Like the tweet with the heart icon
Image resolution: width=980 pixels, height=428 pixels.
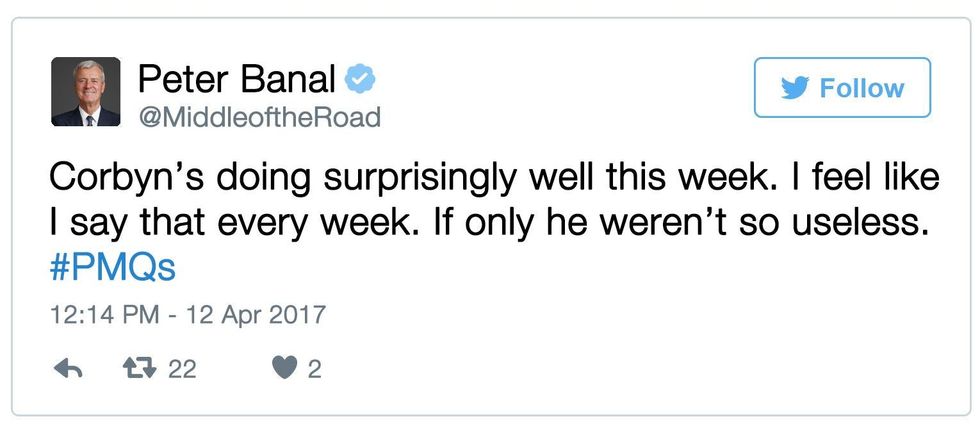pos(283,369)
